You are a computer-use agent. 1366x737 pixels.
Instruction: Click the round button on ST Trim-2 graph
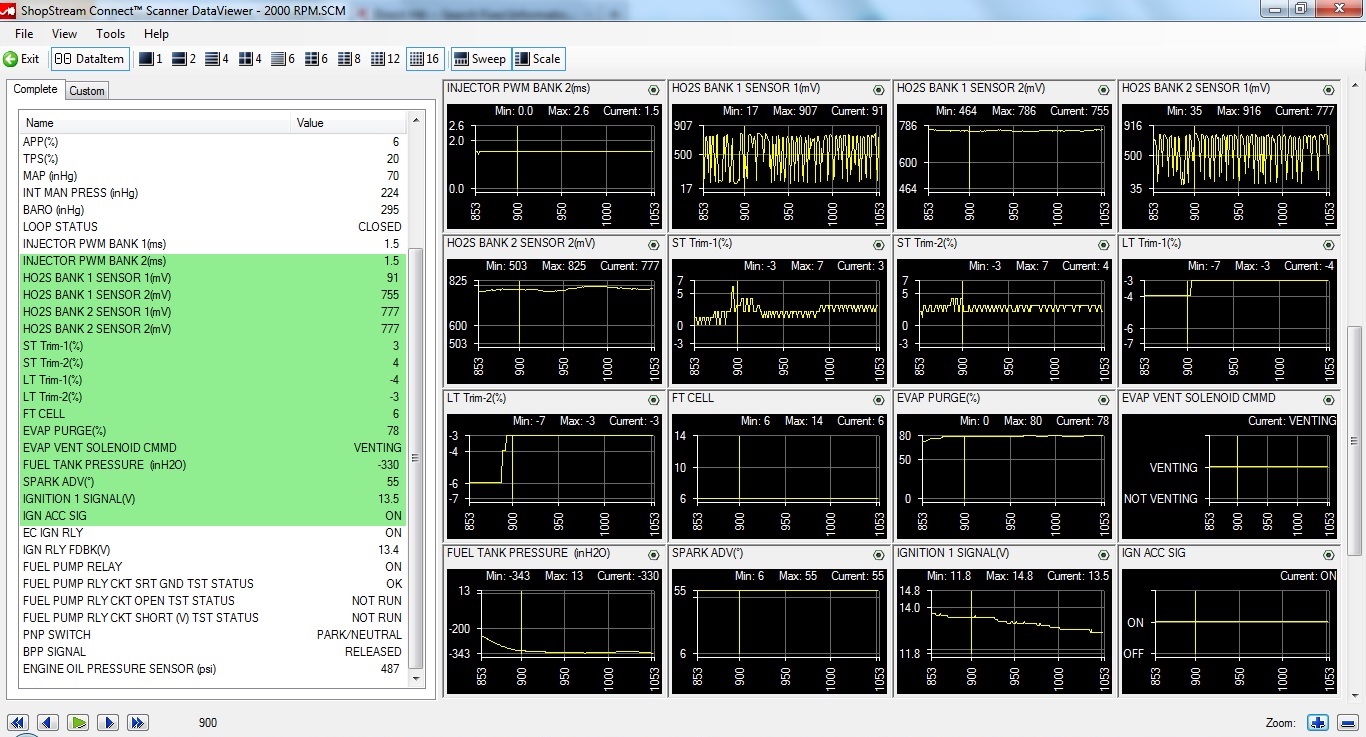pyautogui.click(x=1103, y=245)
